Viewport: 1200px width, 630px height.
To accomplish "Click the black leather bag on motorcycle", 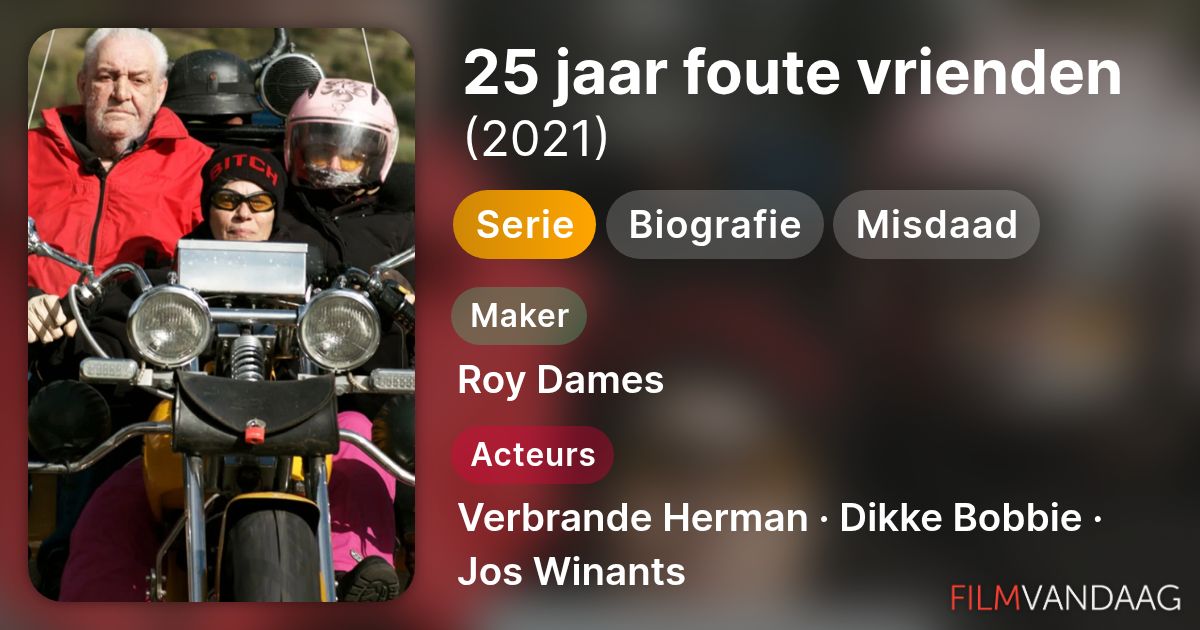I will click(255, 414).
